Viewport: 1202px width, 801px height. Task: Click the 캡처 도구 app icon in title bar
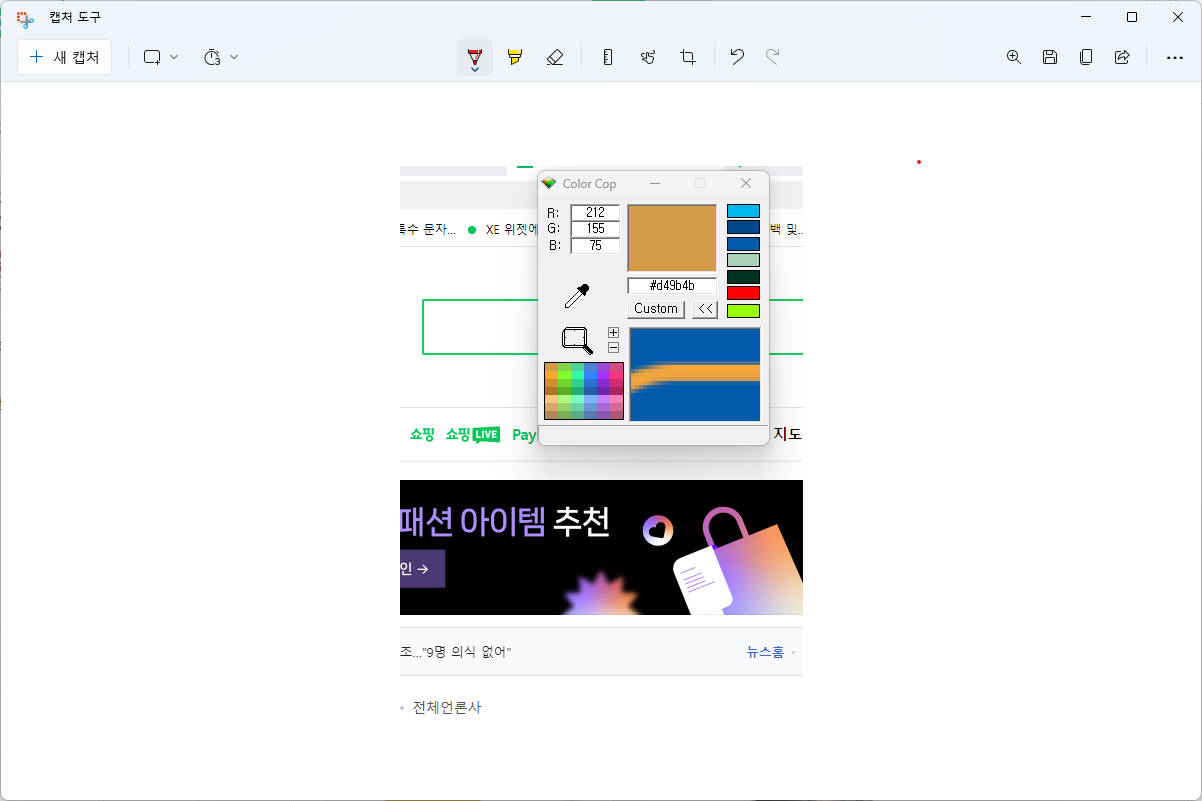[x=25, y=18]
